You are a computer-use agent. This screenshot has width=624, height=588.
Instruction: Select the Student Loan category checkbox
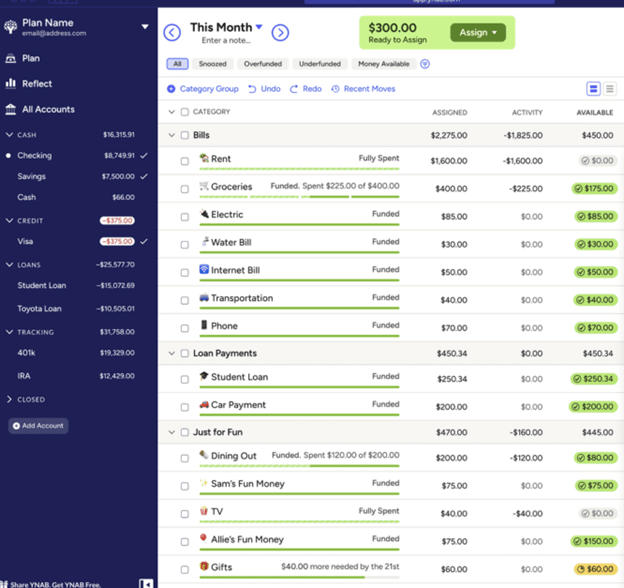(x=185, y=379)
